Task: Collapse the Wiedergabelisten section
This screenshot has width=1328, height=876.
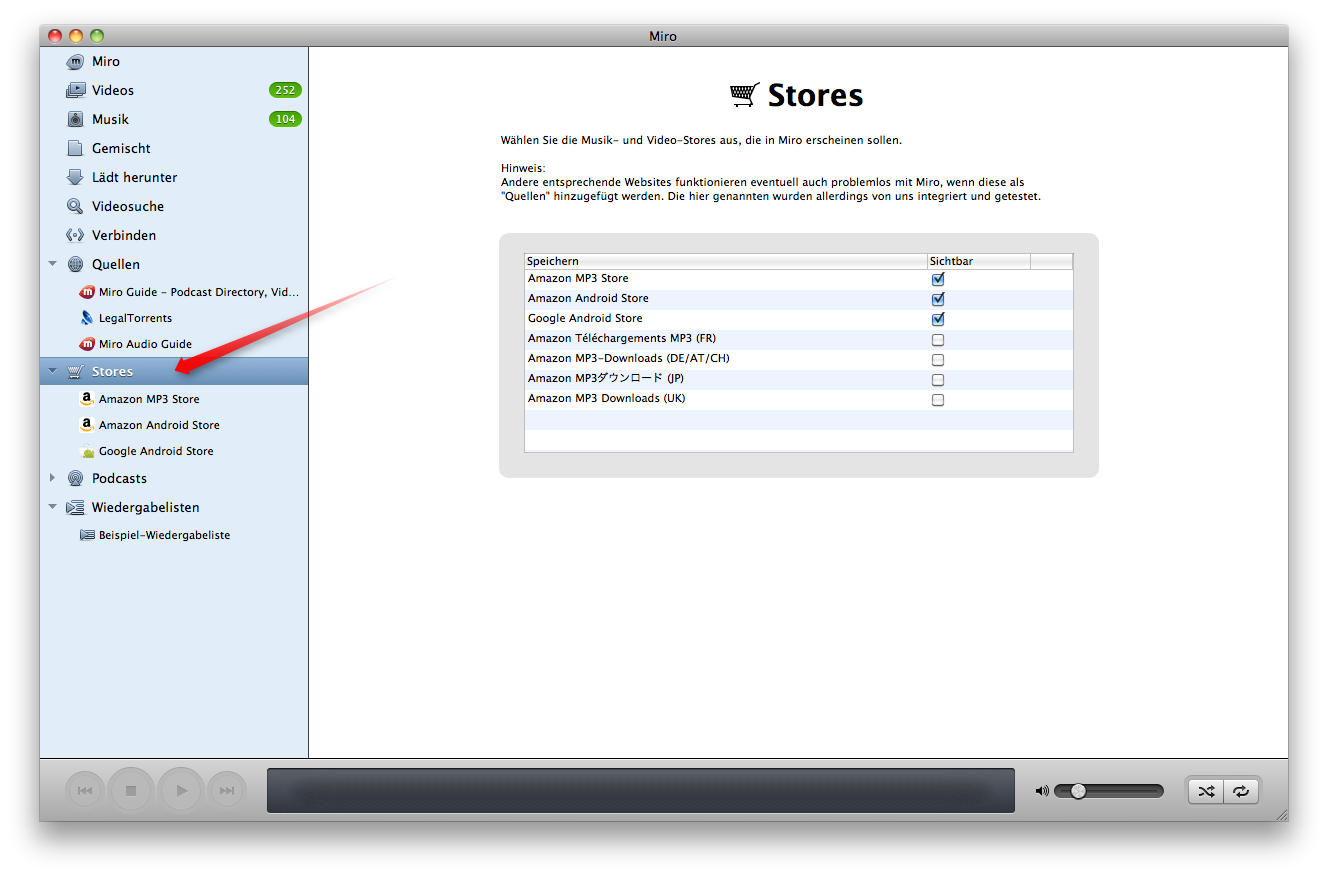Action: click(x=52, y=507)
